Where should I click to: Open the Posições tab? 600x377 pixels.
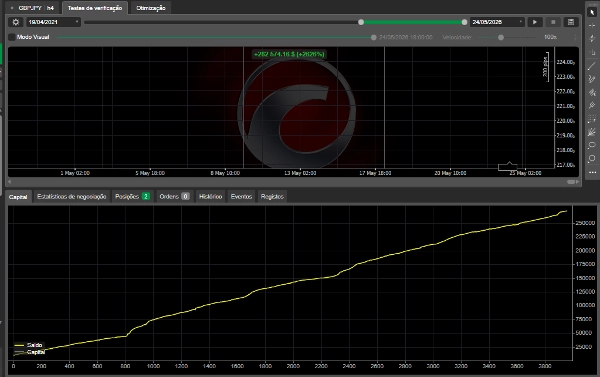[132, 196]
